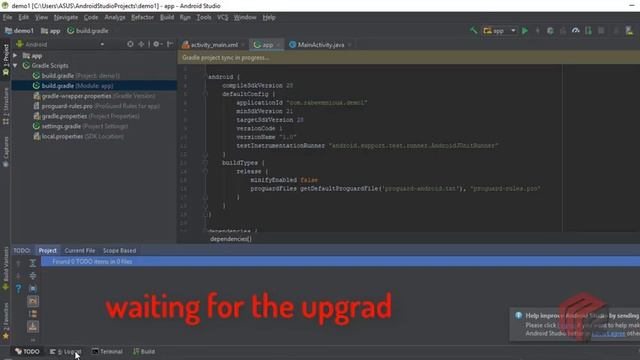Open the Build Variants side tab

[x=6, y=268]
